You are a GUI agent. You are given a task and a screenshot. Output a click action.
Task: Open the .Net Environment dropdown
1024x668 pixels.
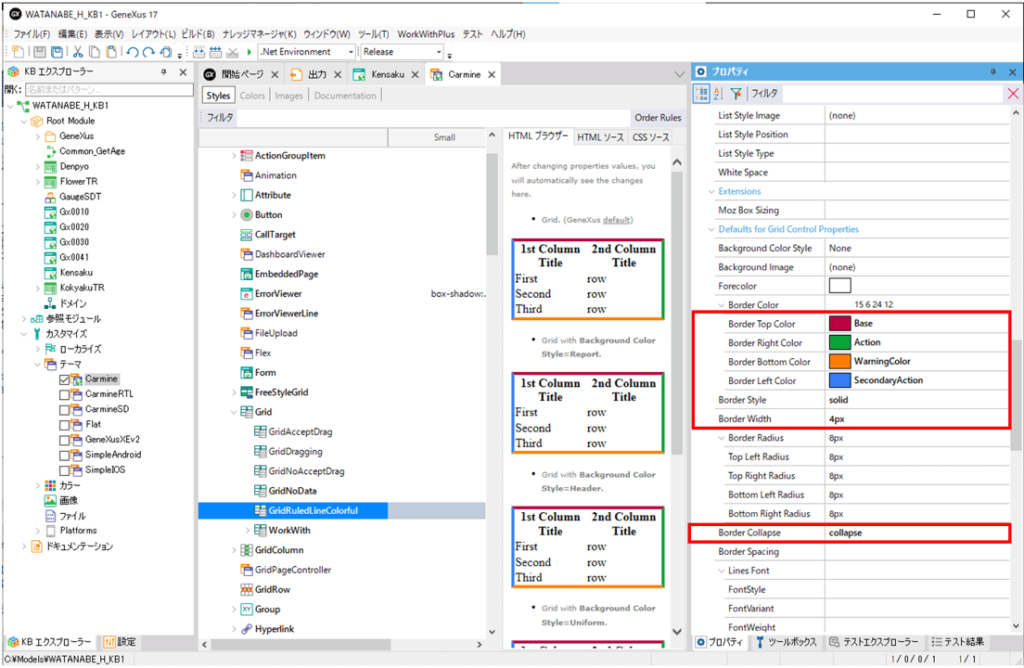351,52
